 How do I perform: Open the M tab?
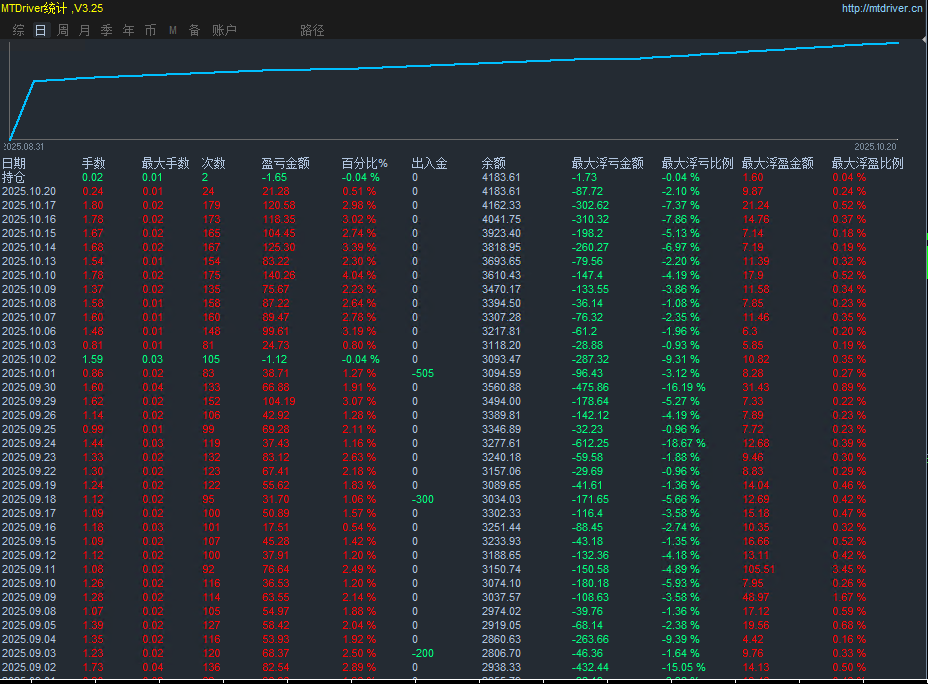[x=172, y=30]
